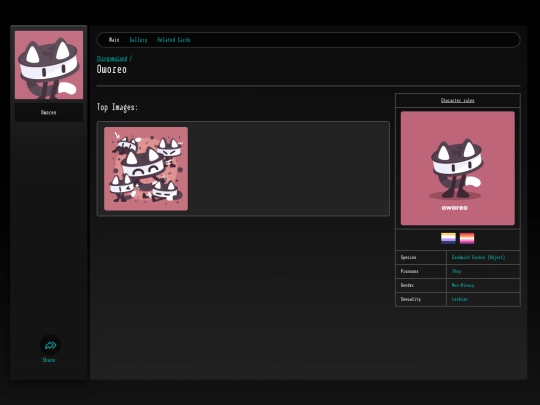Image resolution: width=540 pixels, height=405 pixels.
Task: Click the Lesbian sexuality link
Action: click(460, 299)
